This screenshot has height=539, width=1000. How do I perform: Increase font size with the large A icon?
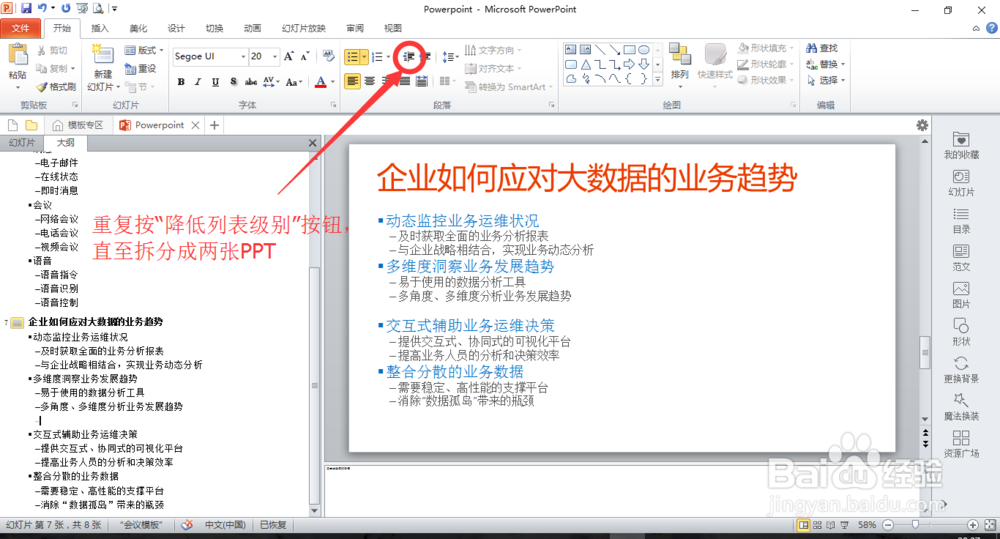coord(289,56)
